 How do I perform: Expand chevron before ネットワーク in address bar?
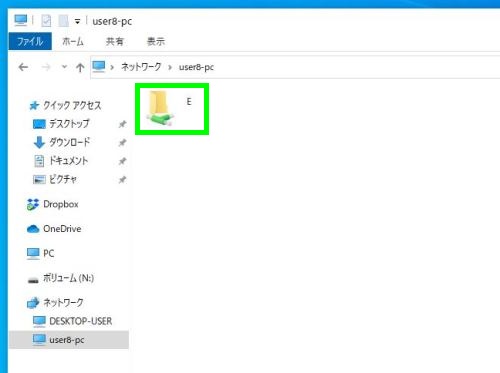pos(112,67)
